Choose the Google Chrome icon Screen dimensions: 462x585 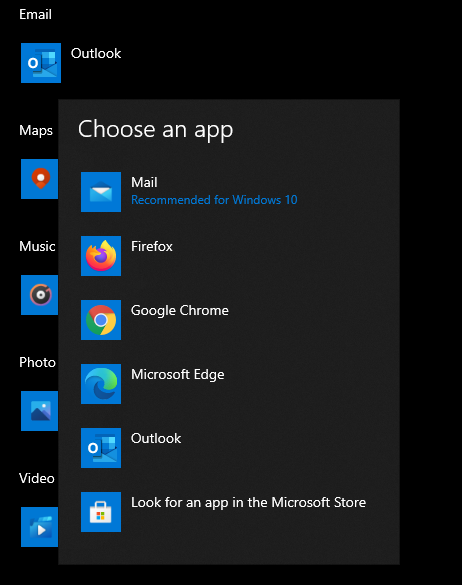coord(101,320)
